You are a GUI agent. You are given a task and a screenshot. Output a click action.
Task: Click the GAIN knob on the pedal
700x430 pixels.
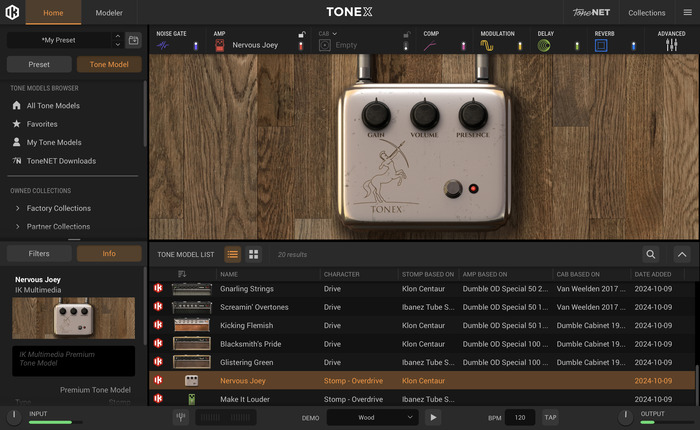tap(379, 113)
